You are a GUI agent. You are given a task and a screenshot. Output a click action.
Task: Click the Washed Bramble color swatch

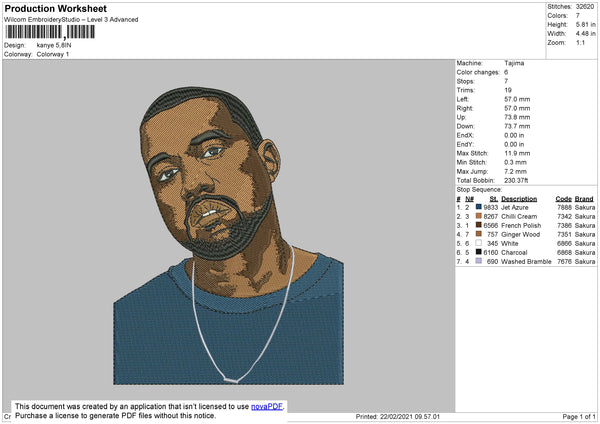coord(478,261)
